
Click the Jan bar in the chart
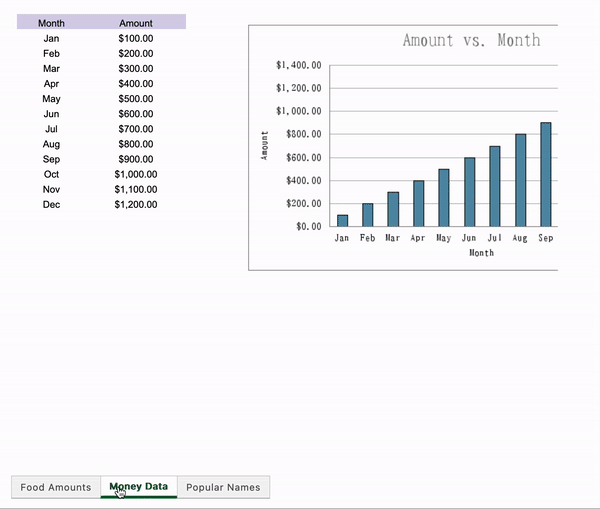coord(342,221)
